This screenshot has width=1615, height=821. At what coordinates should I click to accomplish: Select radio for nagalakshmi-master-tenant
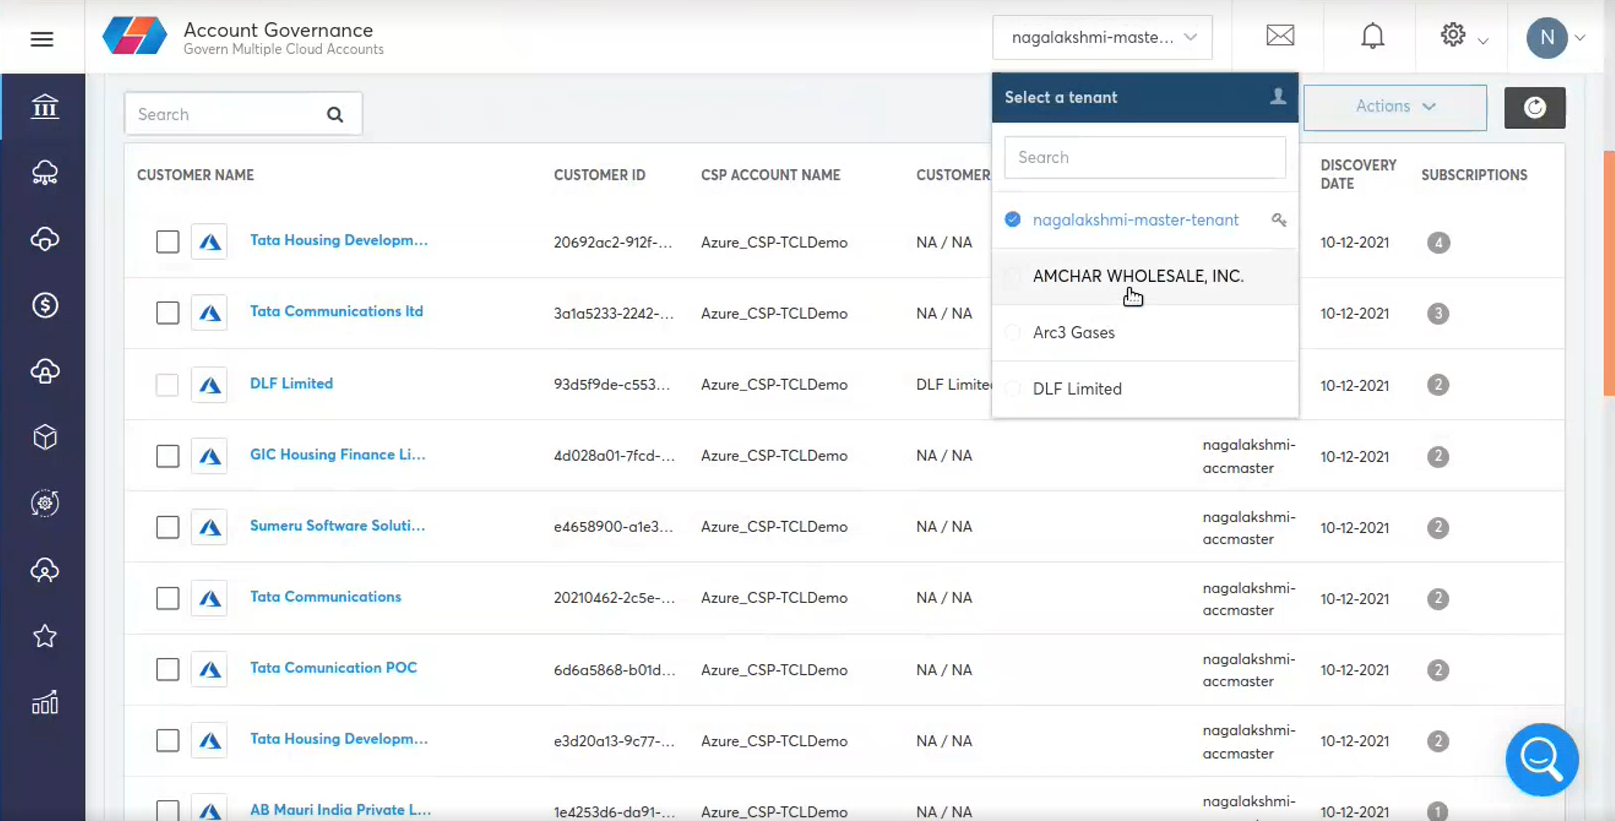1013,219
